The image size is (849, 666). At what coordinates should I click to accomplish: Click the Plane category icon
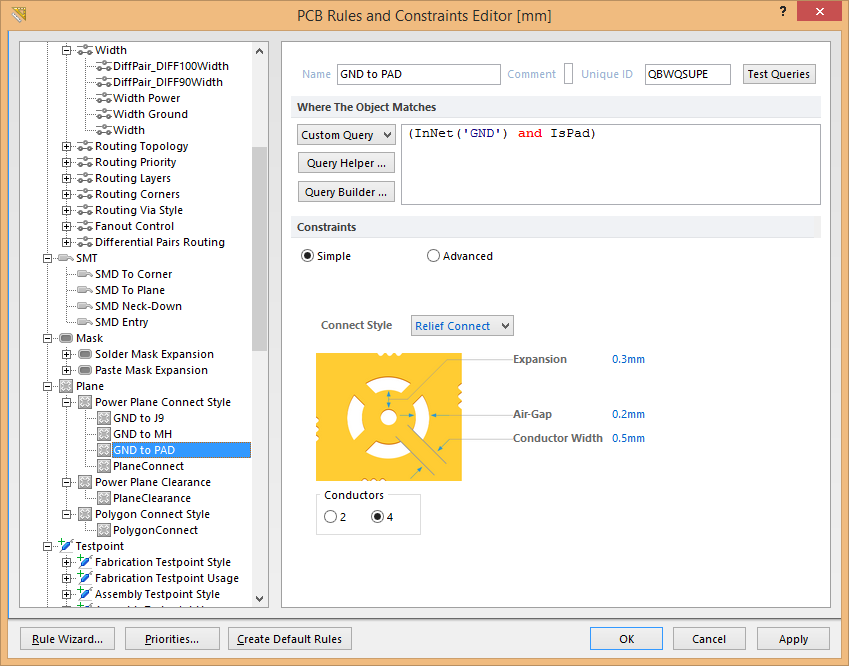tap(66, 386)
